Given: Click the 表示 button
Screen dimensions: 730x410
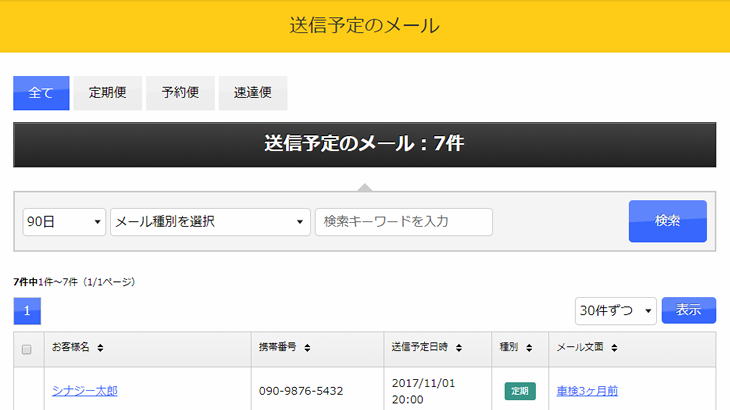Looking at the screenshot, I should coord(688,310).
